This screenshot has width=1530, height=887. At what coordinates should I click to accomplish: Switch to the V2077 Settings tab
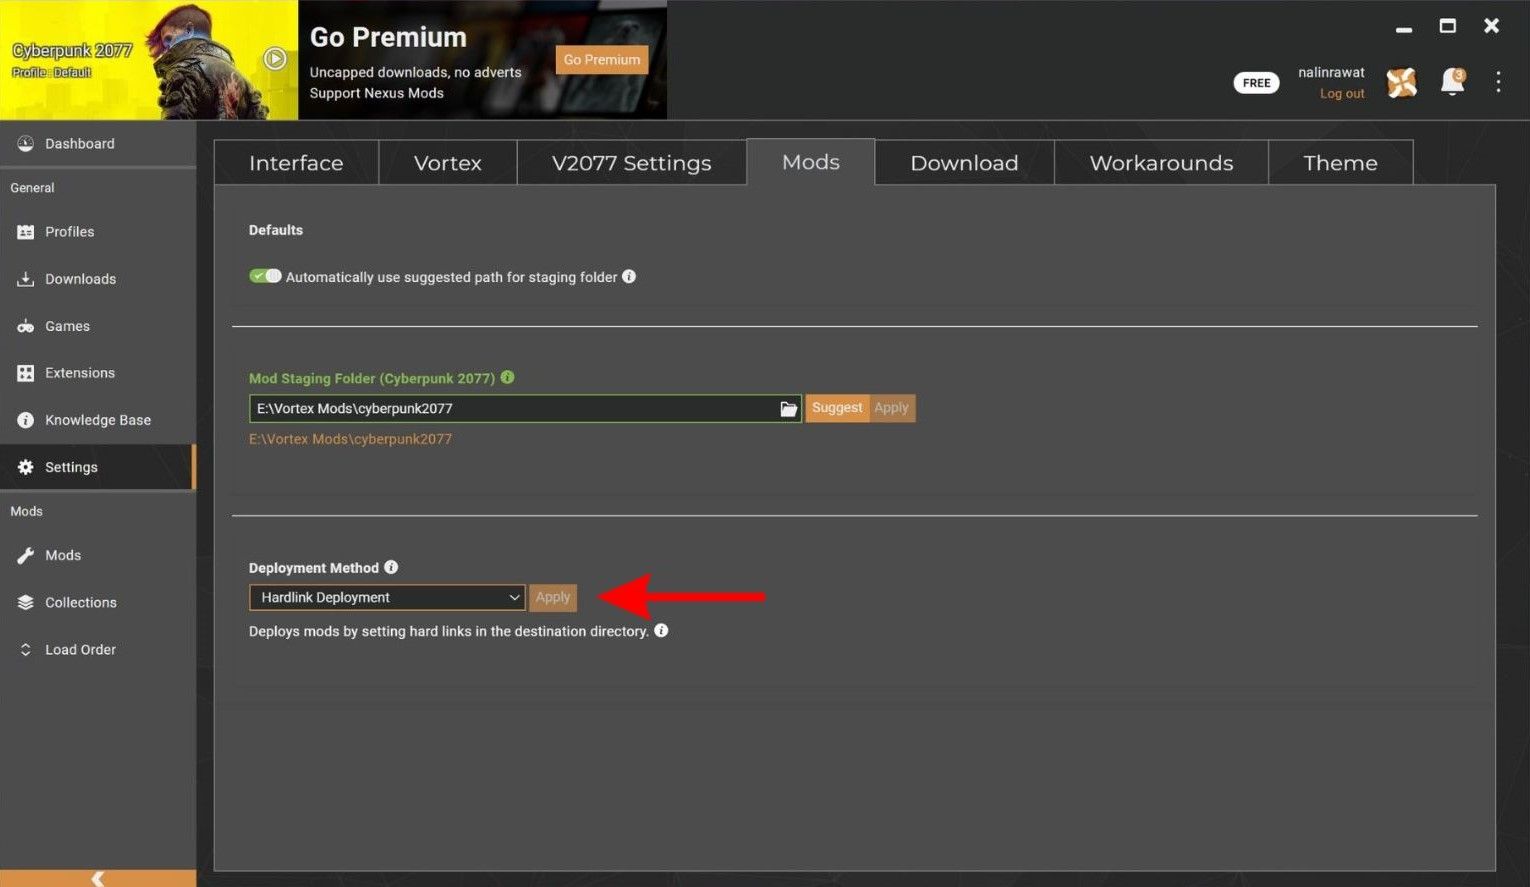[631, 162]
